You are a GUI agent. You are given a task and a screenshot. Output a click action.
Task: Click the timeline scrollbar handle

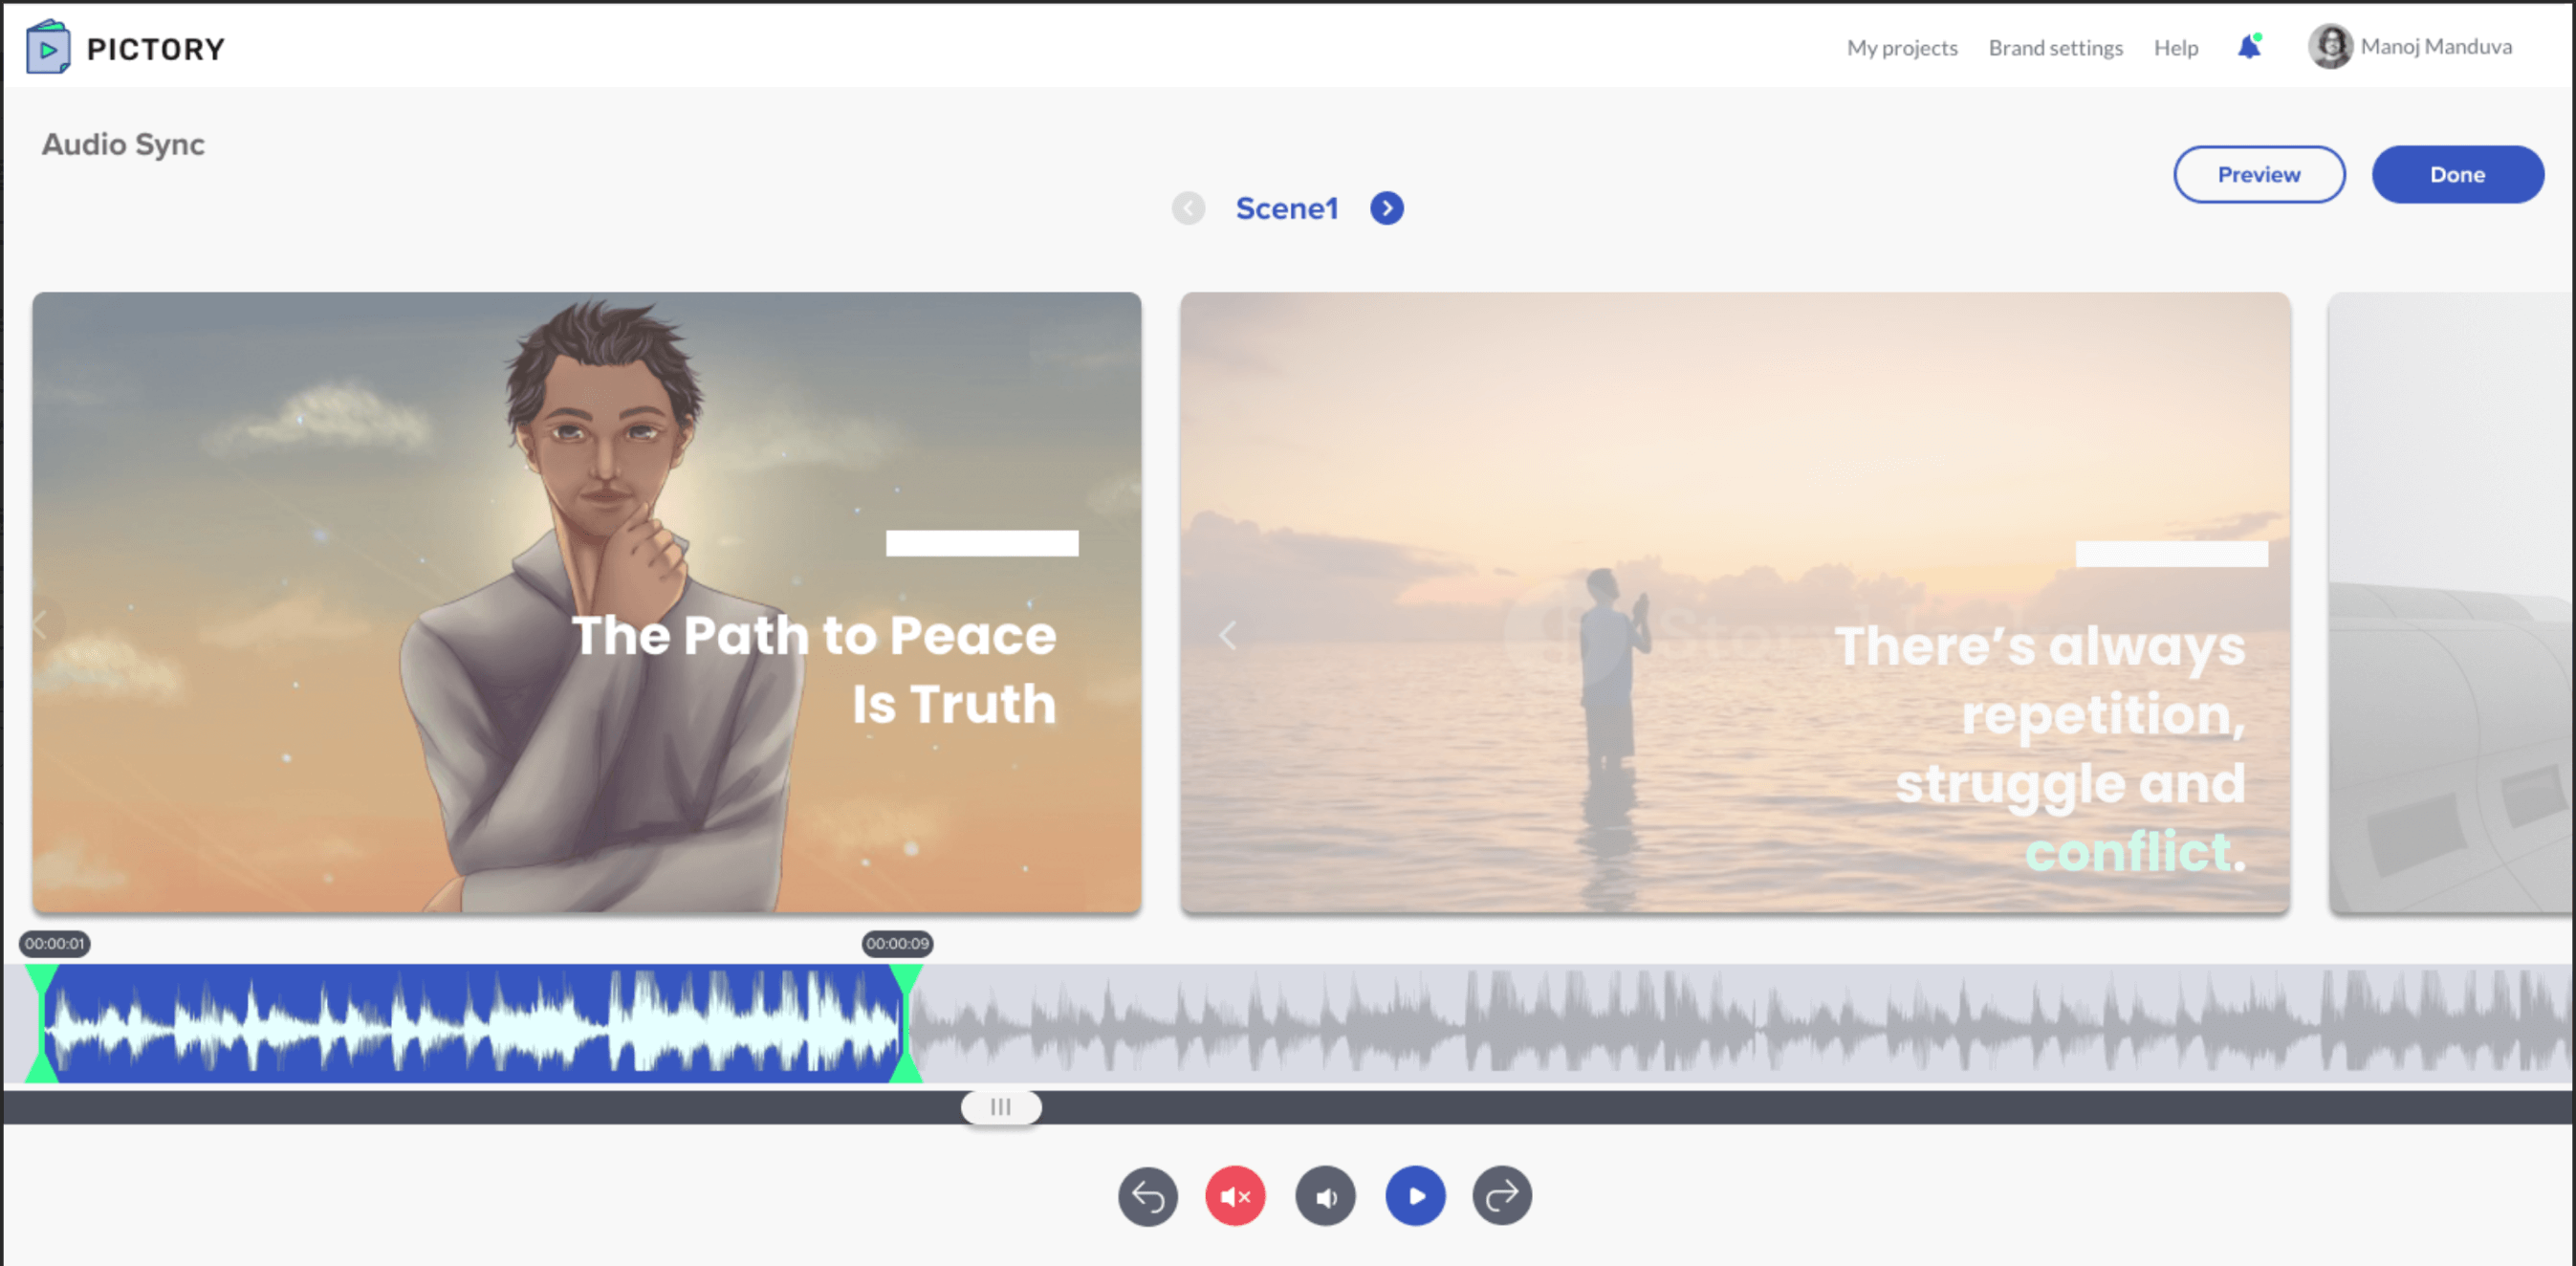click(x=1000, y=1107)
